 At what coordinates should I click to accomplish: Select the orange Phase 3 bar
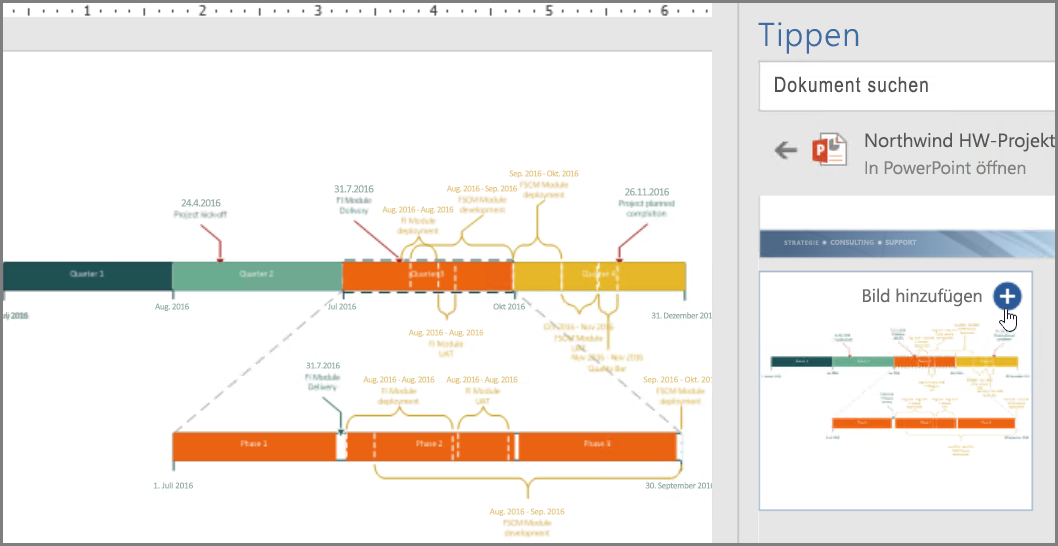pyautogui.click(x=597, y=445)
